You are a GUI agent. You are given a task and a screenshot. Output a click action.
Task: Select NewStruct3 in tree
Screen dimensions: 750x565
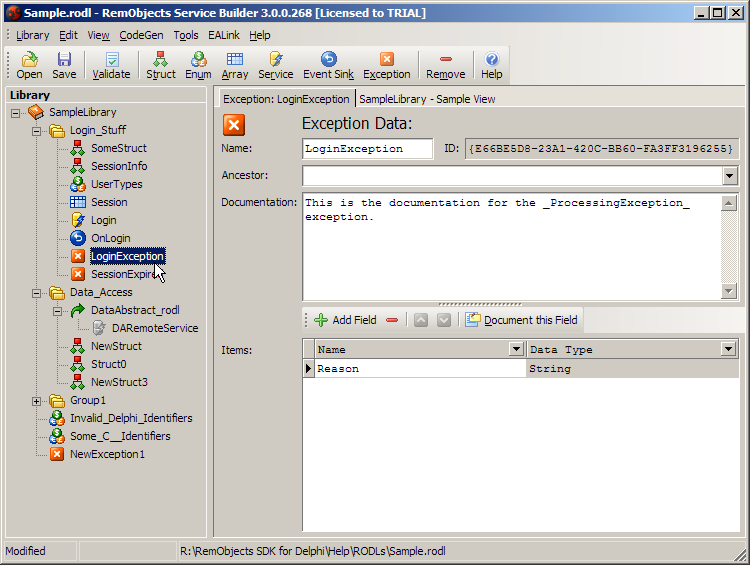click(119, 382)
